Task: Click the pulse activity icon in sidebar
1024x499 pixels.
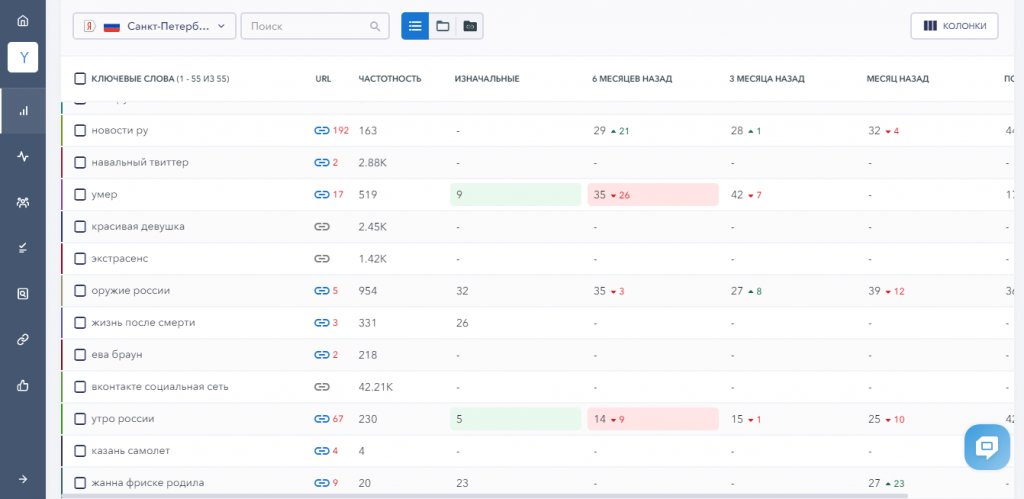Action: coord(23,157)
